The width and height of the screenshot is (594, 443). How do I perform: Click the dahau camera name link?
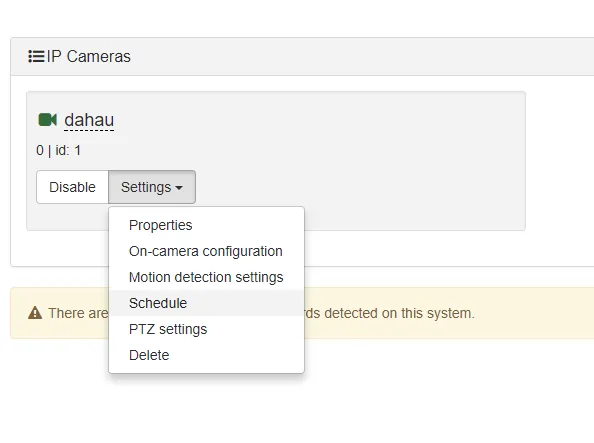(89, 120)
